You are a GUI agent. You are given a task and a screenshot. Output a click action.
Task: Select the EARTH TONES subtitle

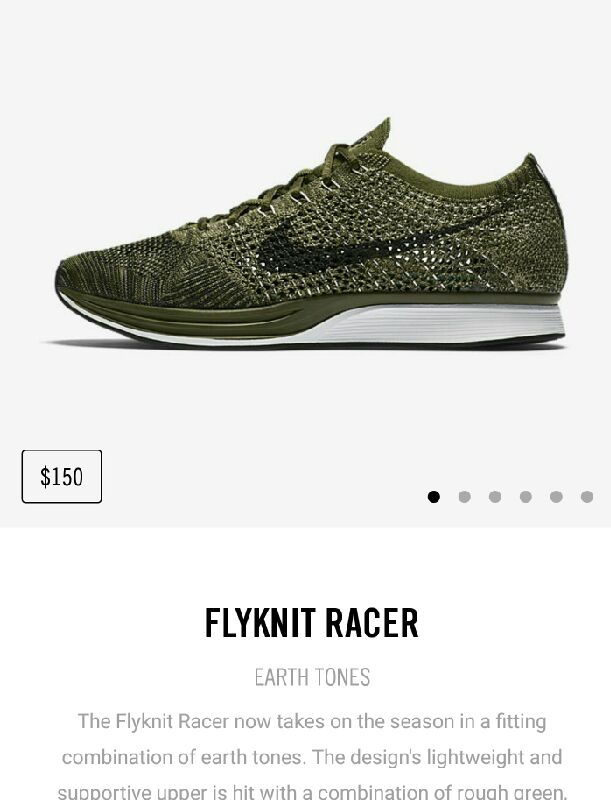[x=312, y=678]
